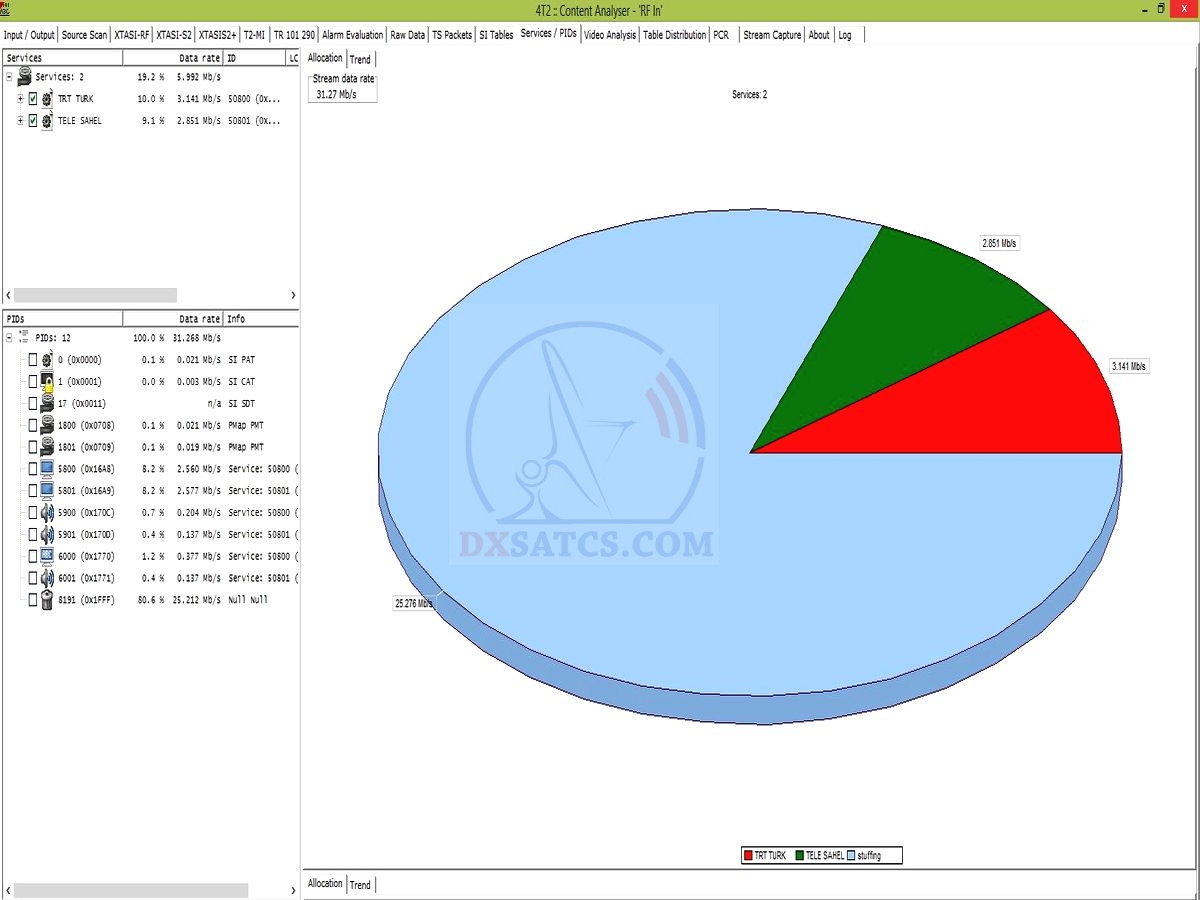This screenshot has width=1200, height=900.
Task: Collapse the PIDs: 12 tree node
Action: (x=9, y=338)
